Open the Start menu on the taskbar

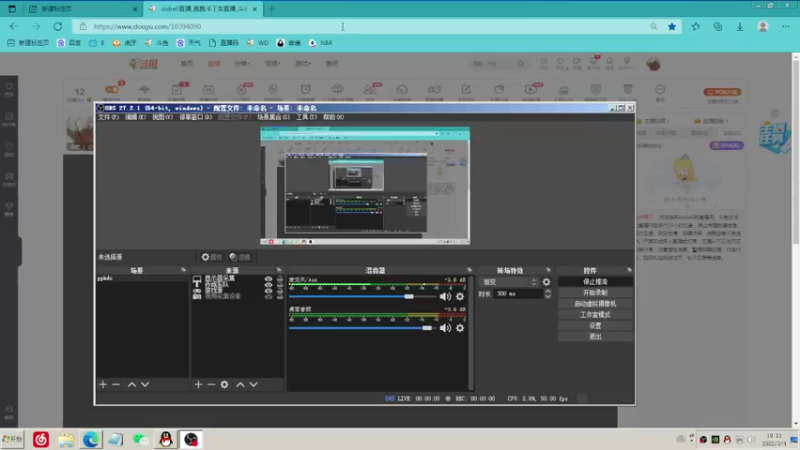13,439
